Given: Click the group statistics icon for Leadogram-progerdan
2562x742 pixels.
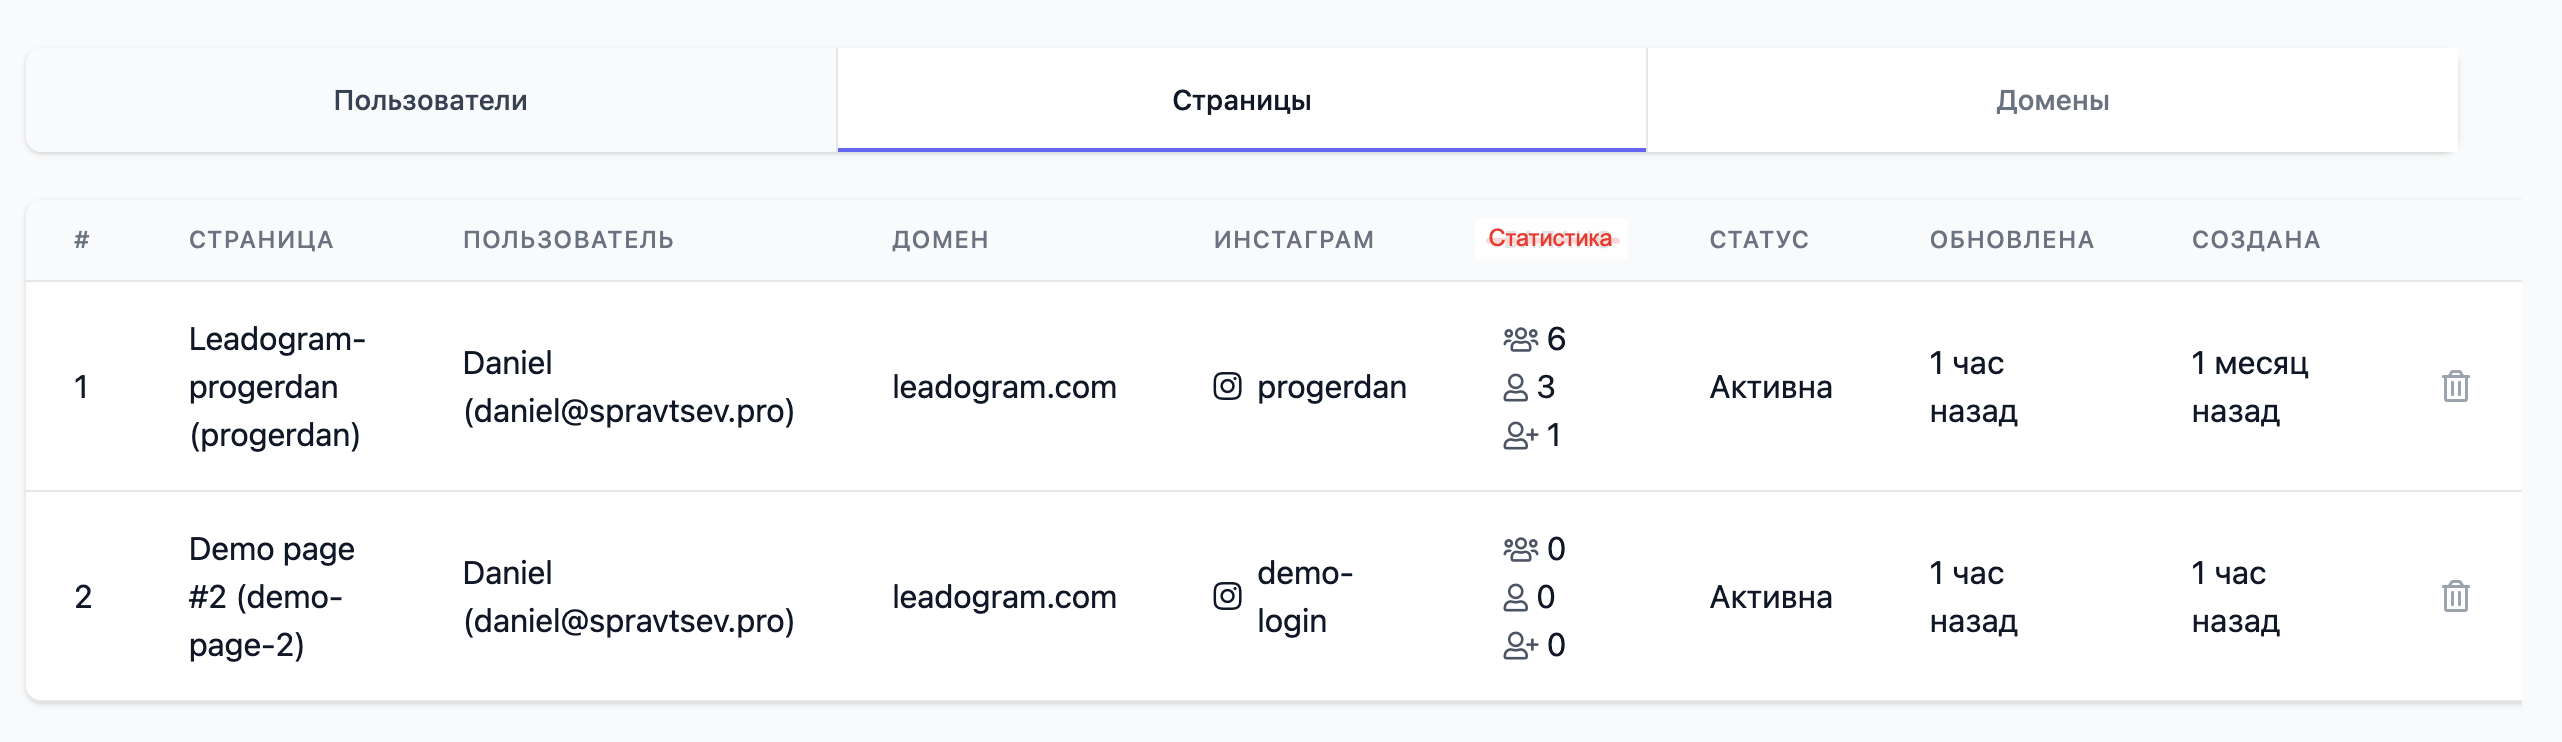Looking at the screenshot, I should tap(1521, 340).
